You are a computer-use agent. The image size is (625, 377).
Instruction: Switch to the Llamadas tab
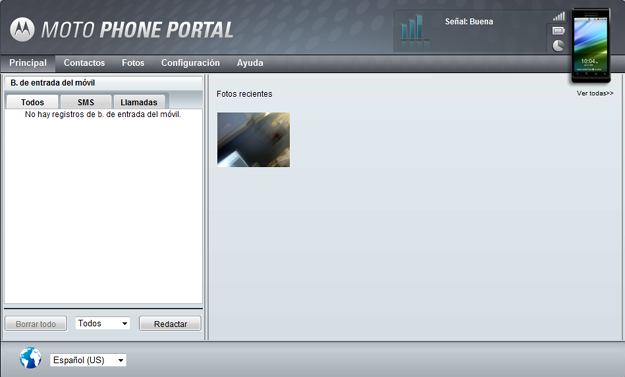tap(139, 102)
